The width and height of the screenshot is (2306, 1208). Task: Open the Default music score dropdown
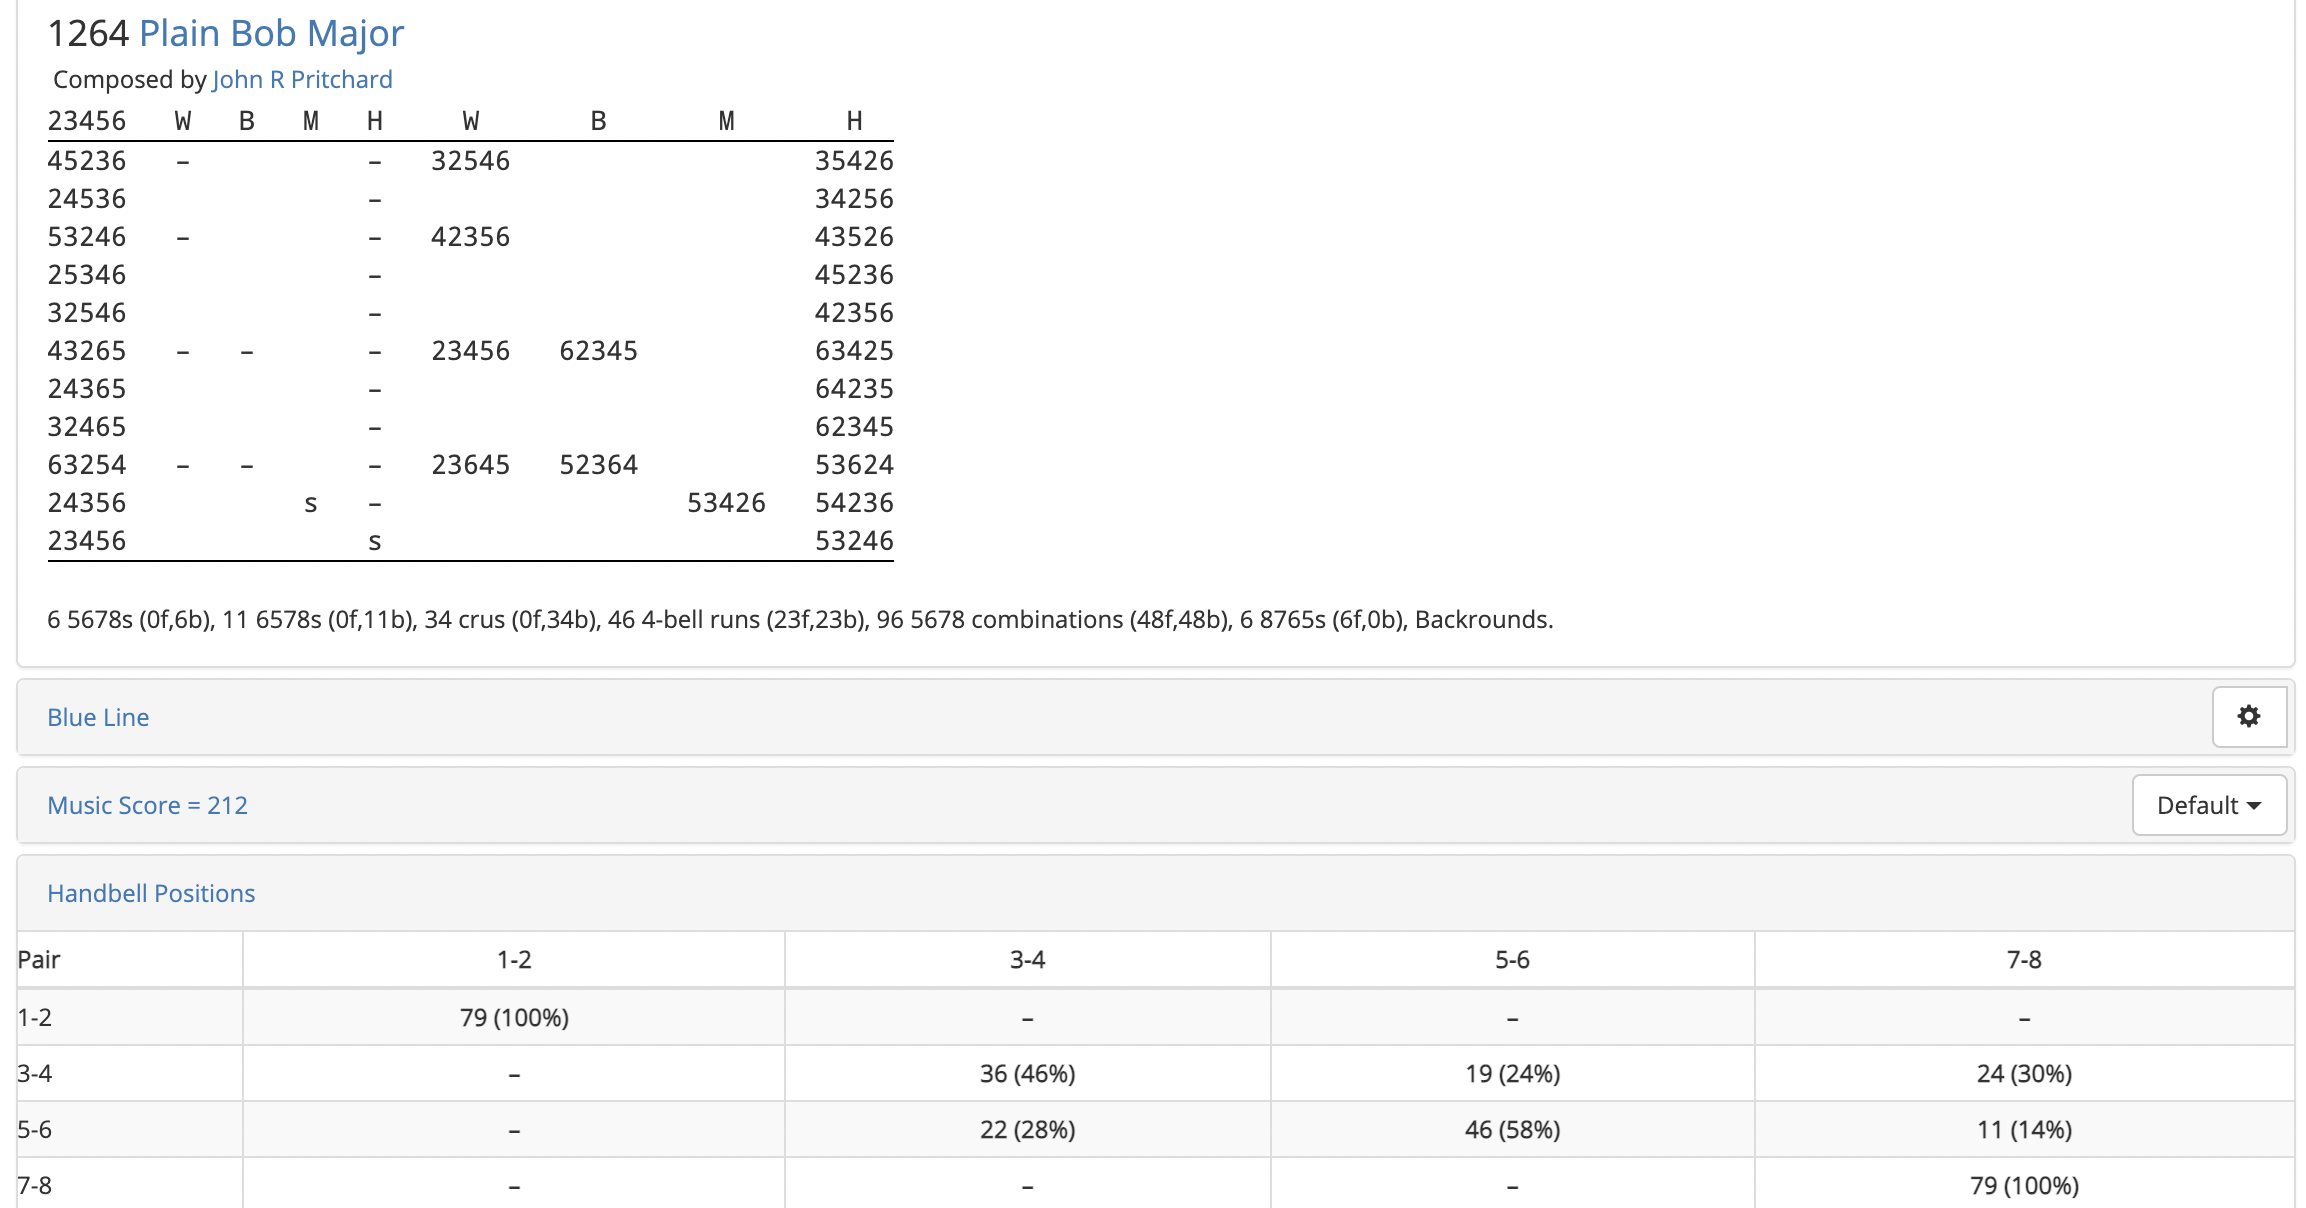tap(2209, 805)
